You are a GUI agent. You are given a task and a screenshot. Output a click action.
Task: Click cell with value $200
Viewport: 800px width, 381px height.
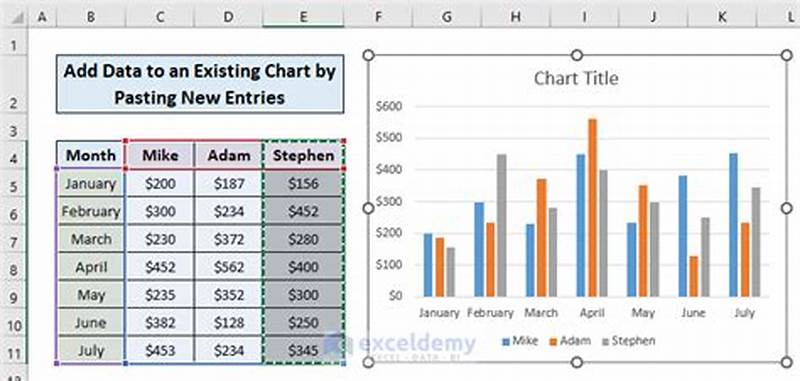pos(160,184)
